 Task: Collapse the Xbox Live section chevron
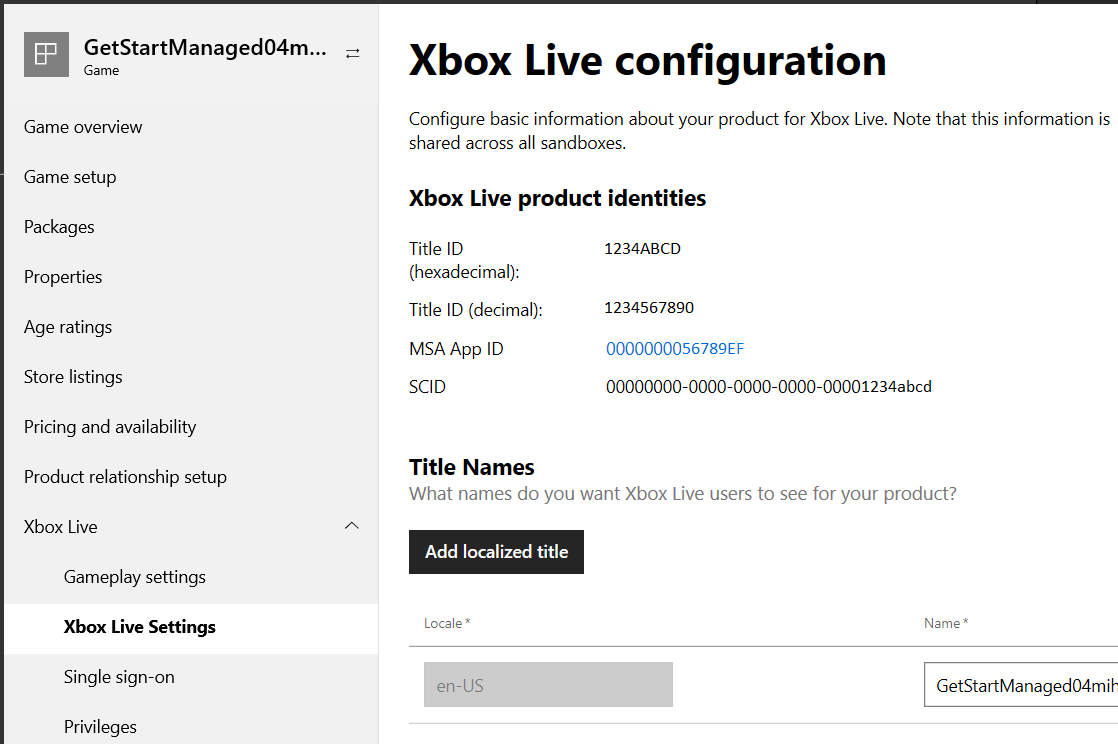[352, 526]
